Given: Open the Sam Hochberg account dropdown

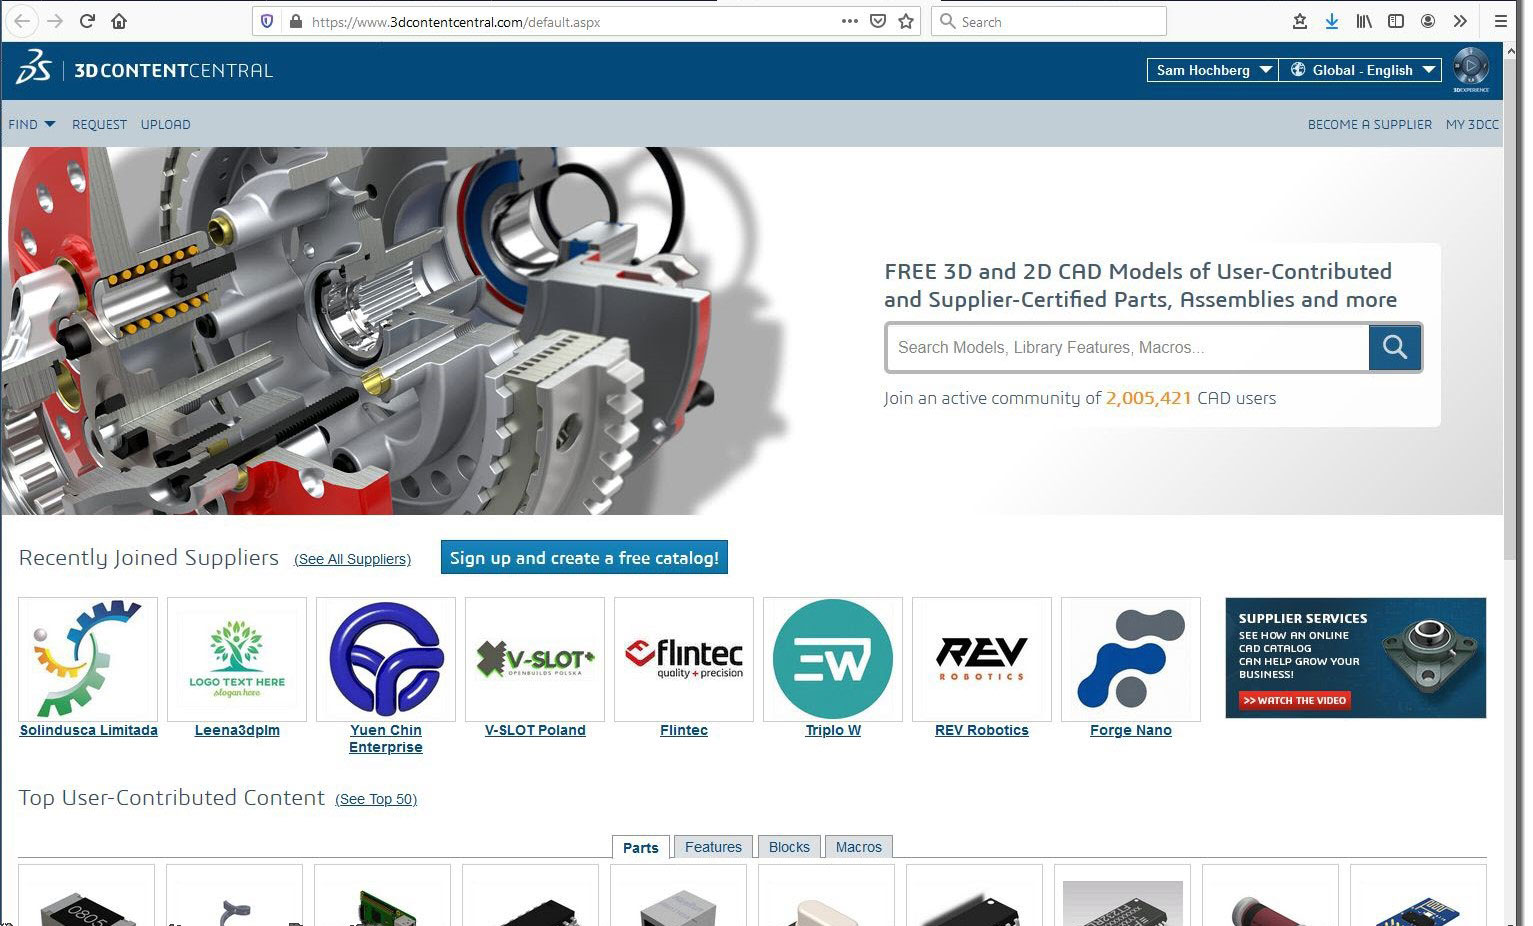Looking at the screenshot, I should click(x=1212, y=70).
